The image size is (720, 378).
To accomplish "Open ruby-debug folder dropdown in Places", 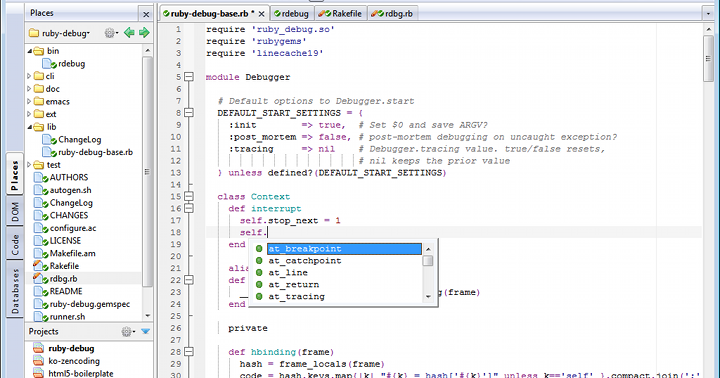I will pyautogui.click(x=59, y=33).
